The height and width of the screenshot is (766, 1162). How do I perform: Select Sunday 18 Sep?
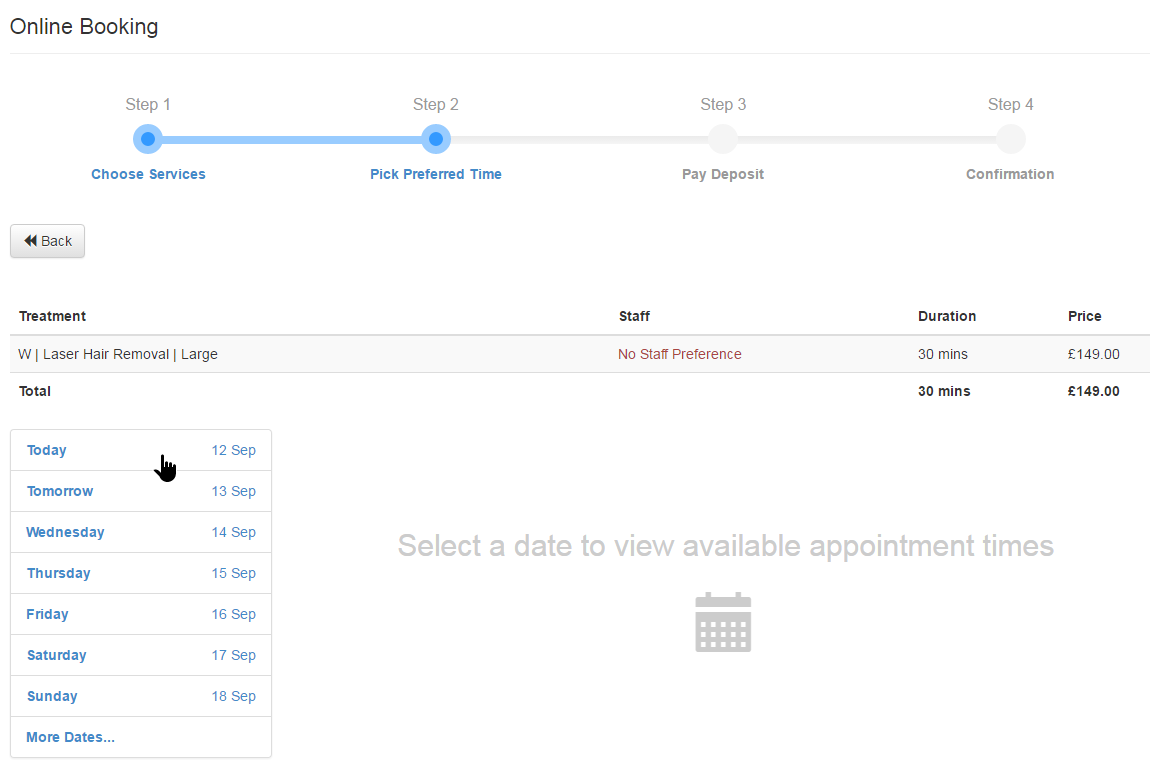coord(141,696)
